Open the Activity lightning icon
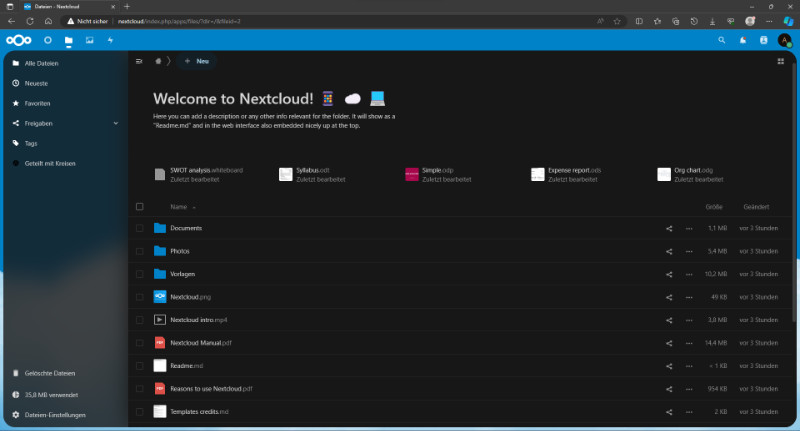Viewport: 800px width, 431px height. click(110, 40)
